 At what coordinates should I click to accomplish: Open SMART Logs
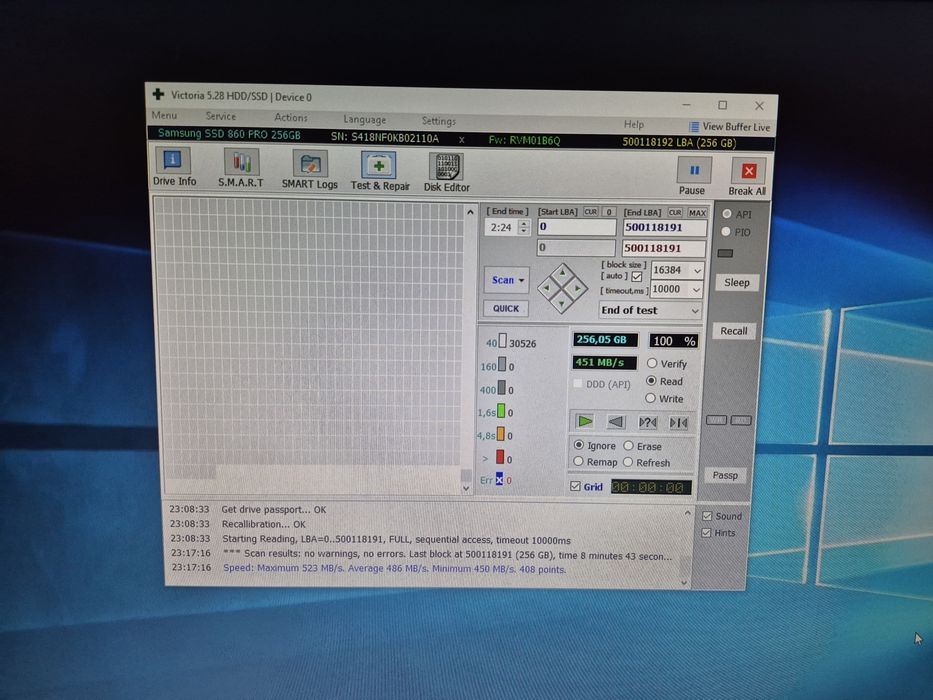[309, 170]
